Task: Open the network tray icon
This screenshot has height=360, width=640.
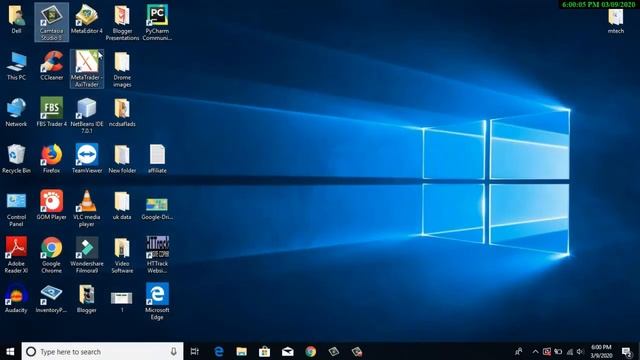Action: (x=569, y=351)
